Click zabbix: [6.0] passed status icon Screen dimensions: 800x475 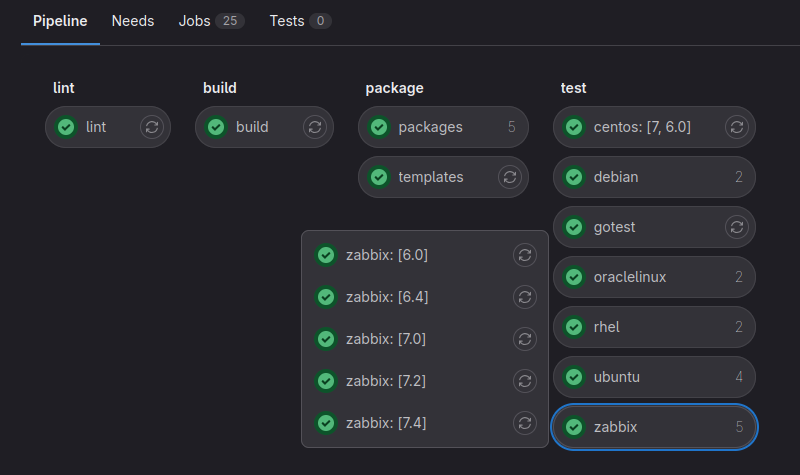coord(326,255)
